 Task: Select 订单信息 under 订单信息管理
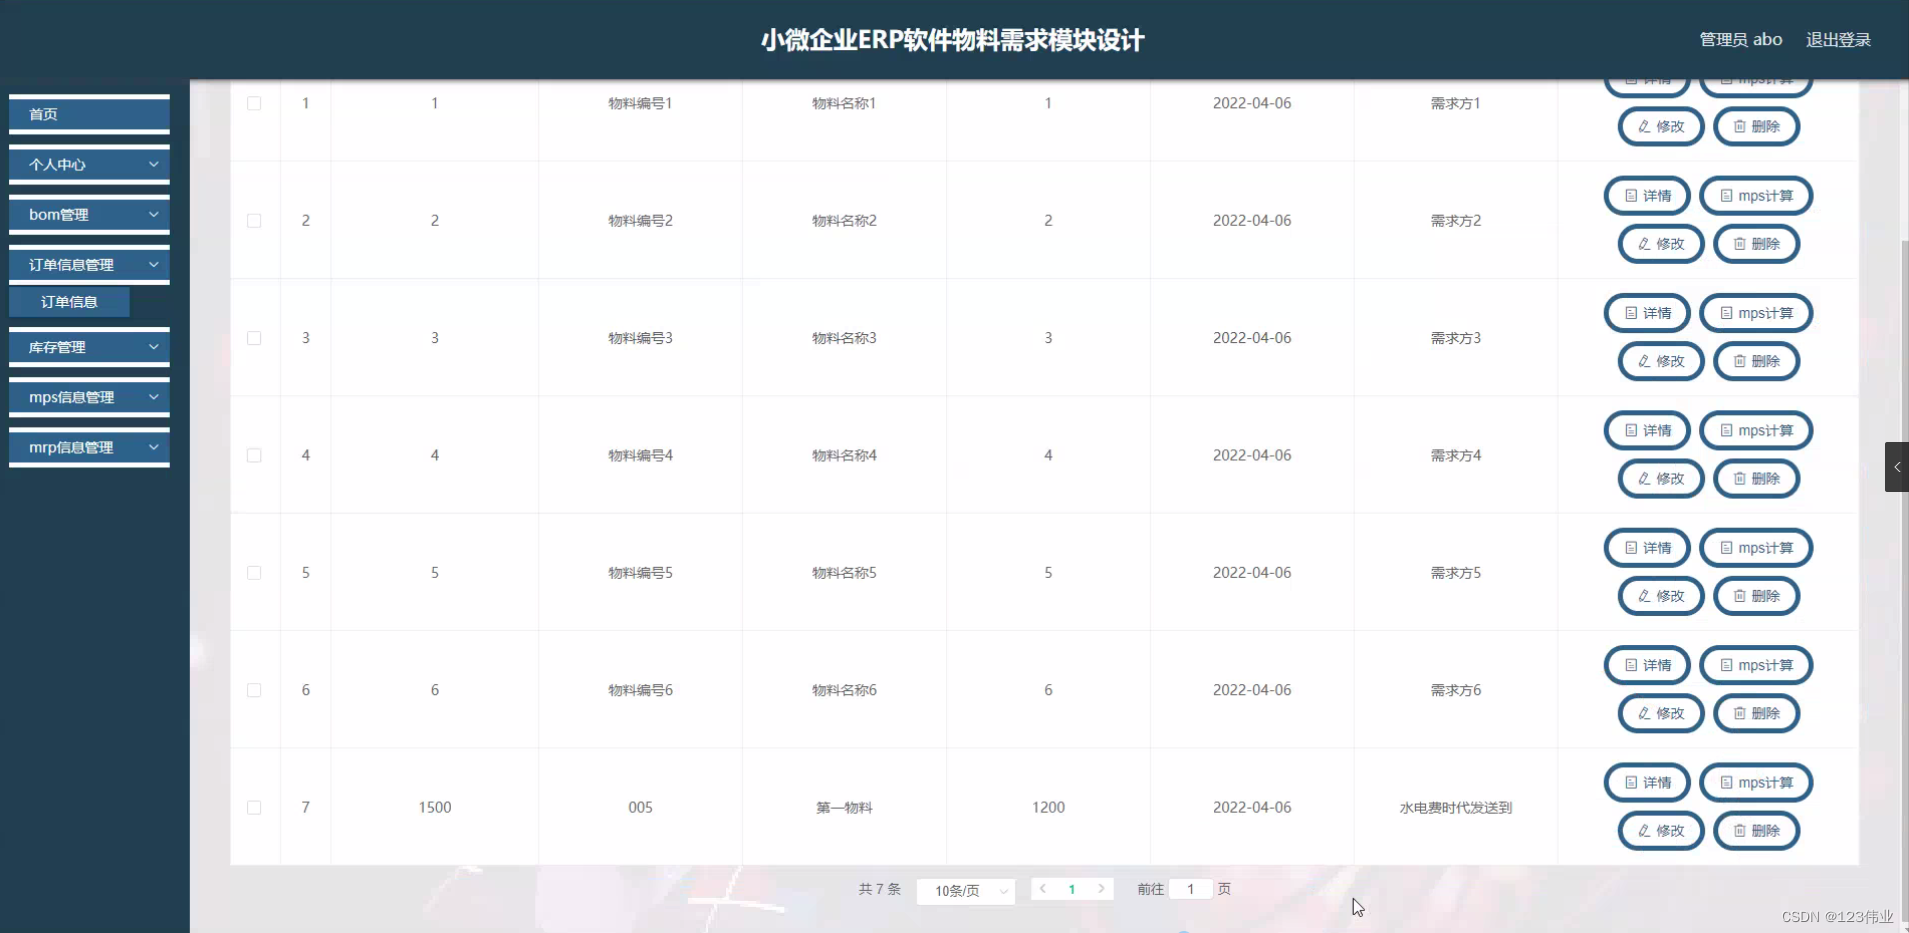tap(69, 301)
